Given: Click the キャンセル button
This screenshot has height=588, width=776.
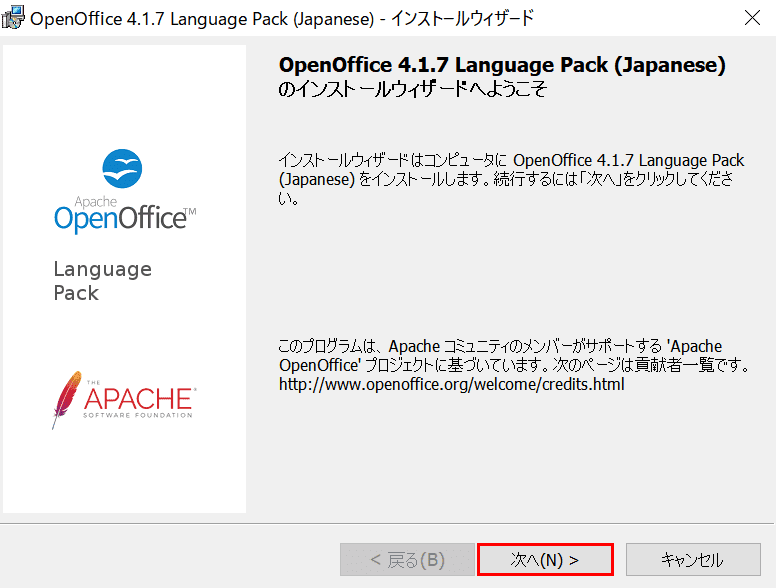Looking at the screenshot, I should pos(693,560).
